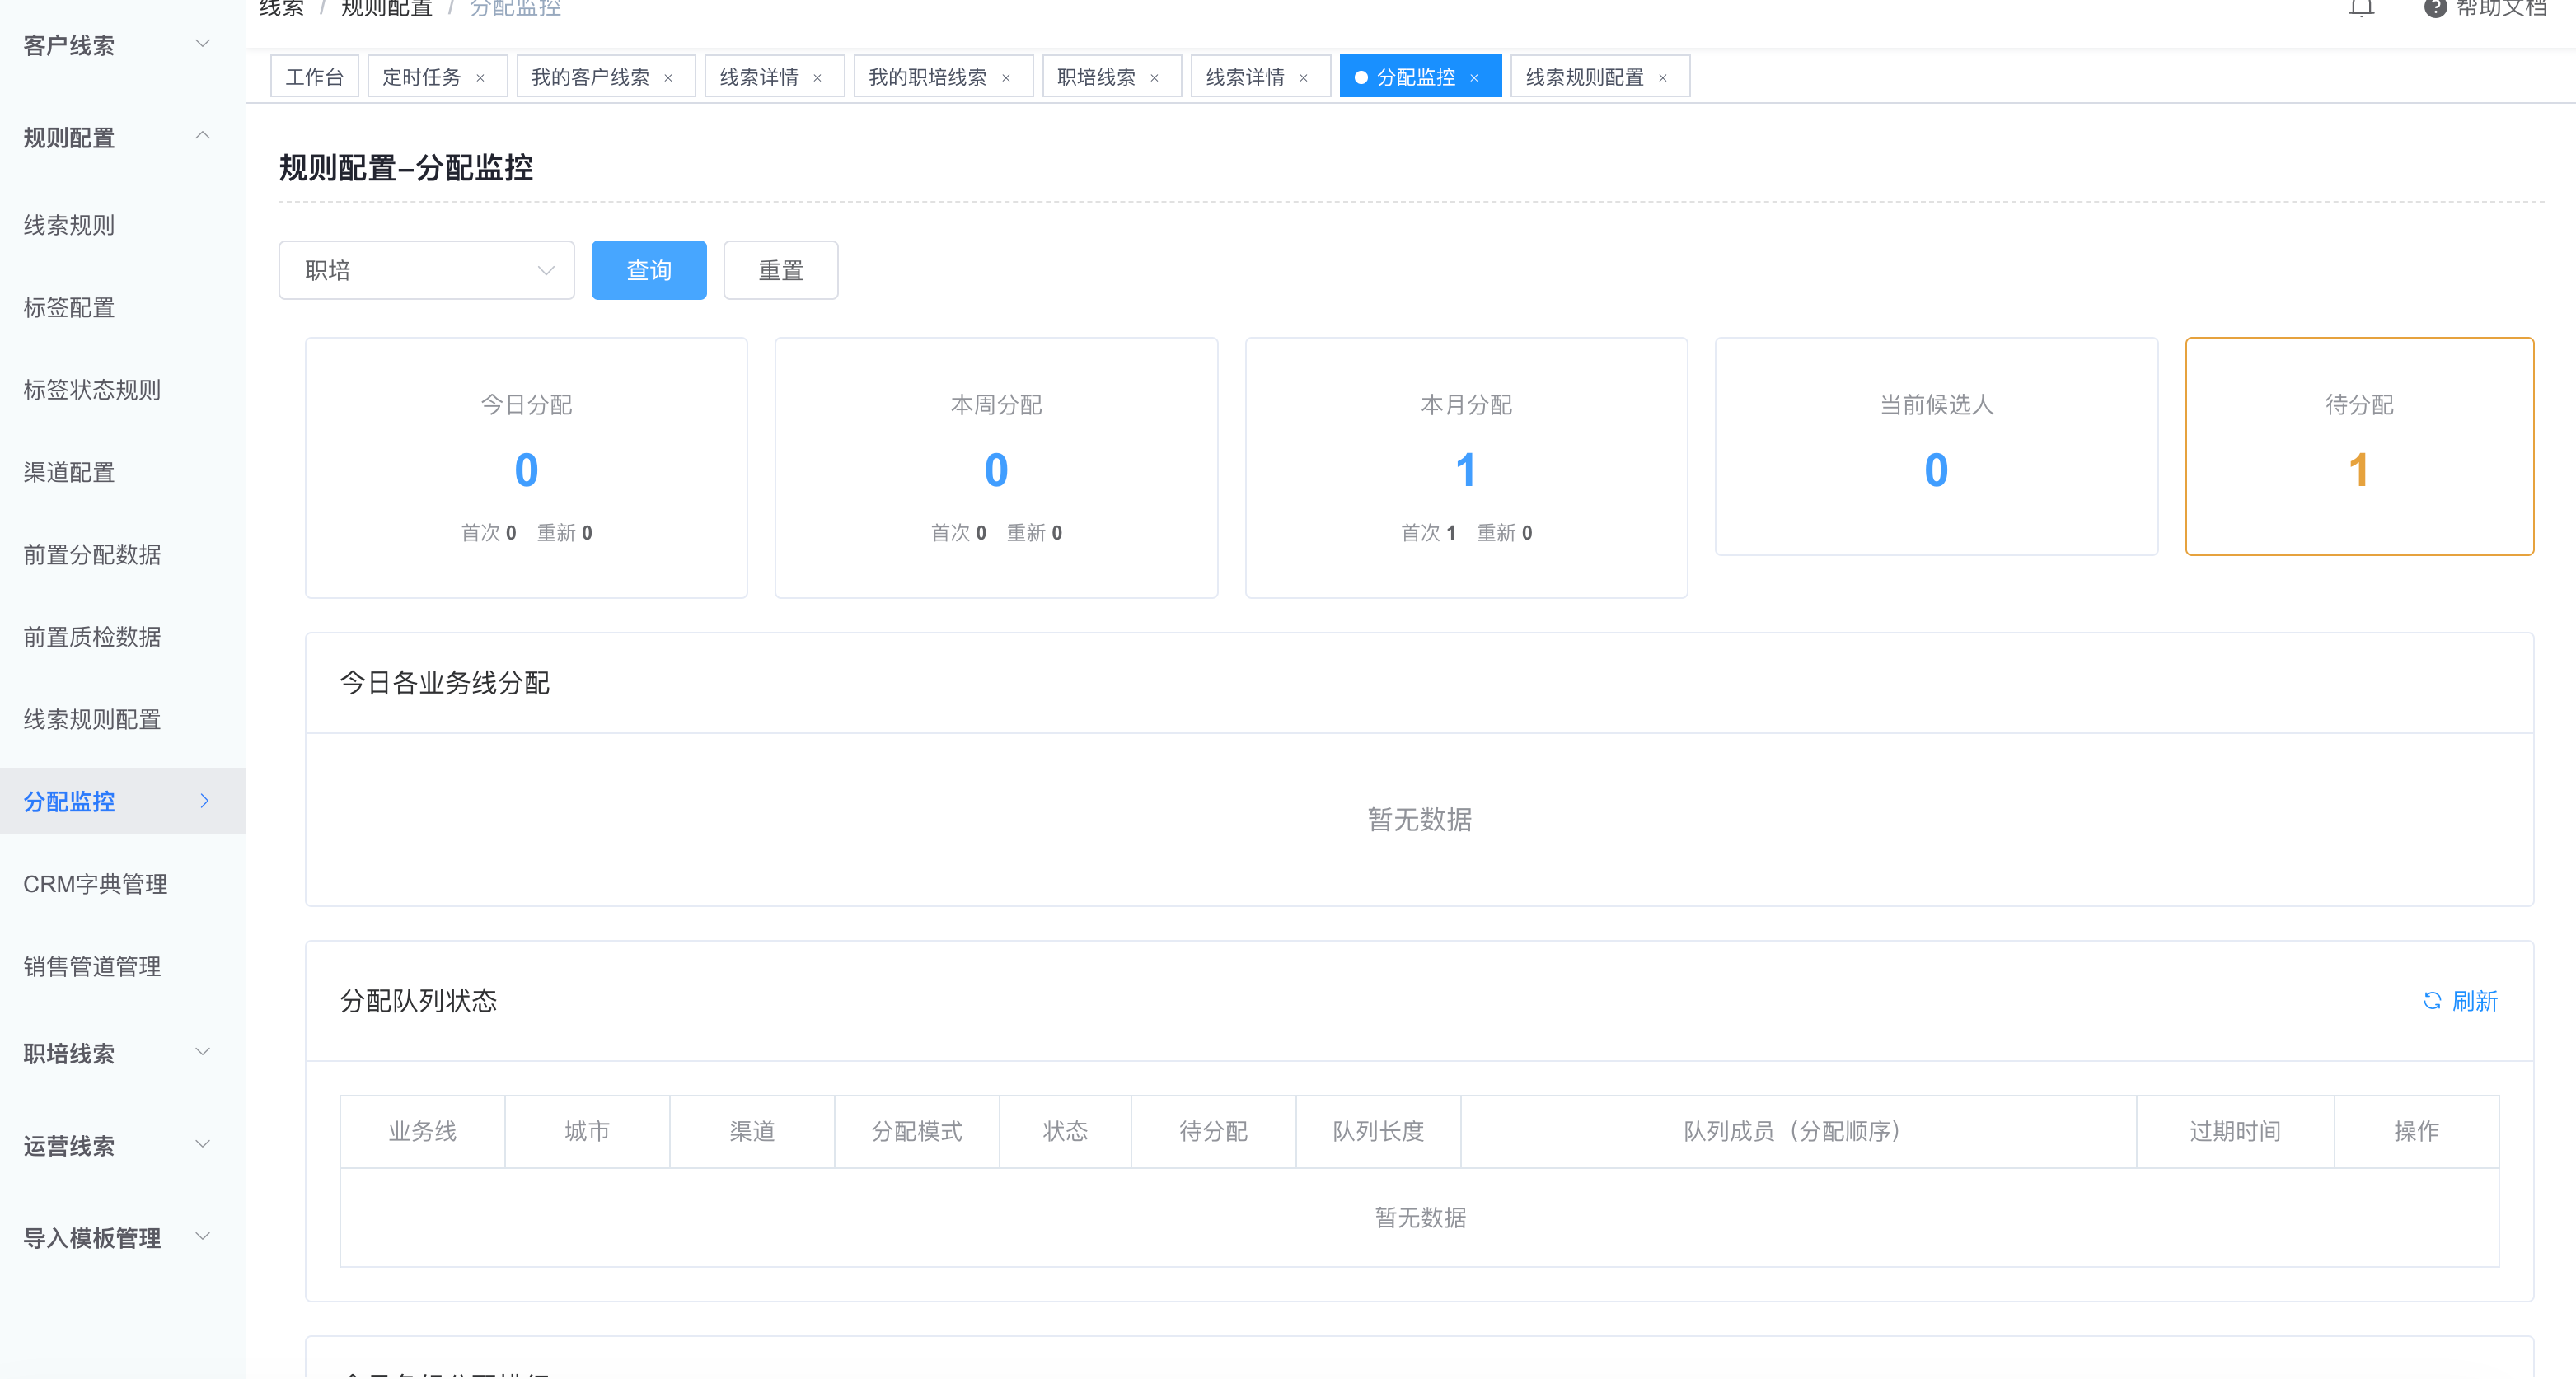
Task: Close the 我的客户线索 tab
Action: 668,78
